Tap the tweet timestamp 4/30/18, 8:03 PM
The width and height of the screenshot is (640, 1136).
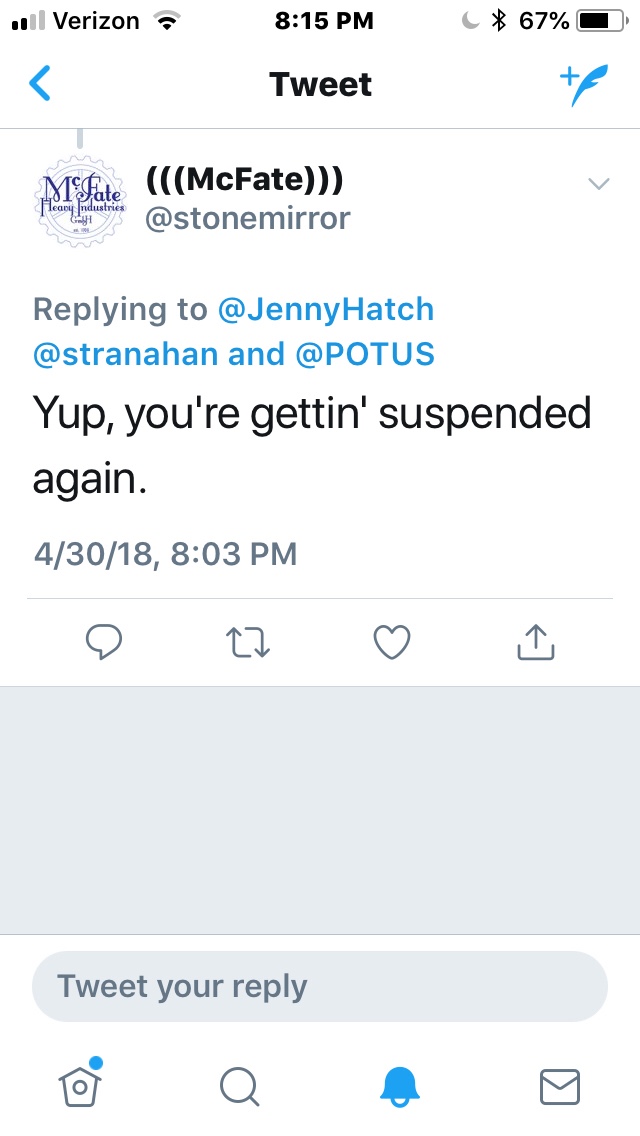165,553
